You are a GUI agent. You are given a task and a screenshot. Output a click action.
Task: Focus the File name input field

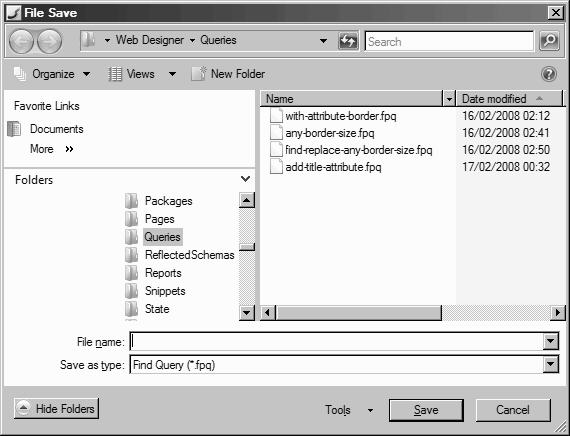tap(336, 341)
